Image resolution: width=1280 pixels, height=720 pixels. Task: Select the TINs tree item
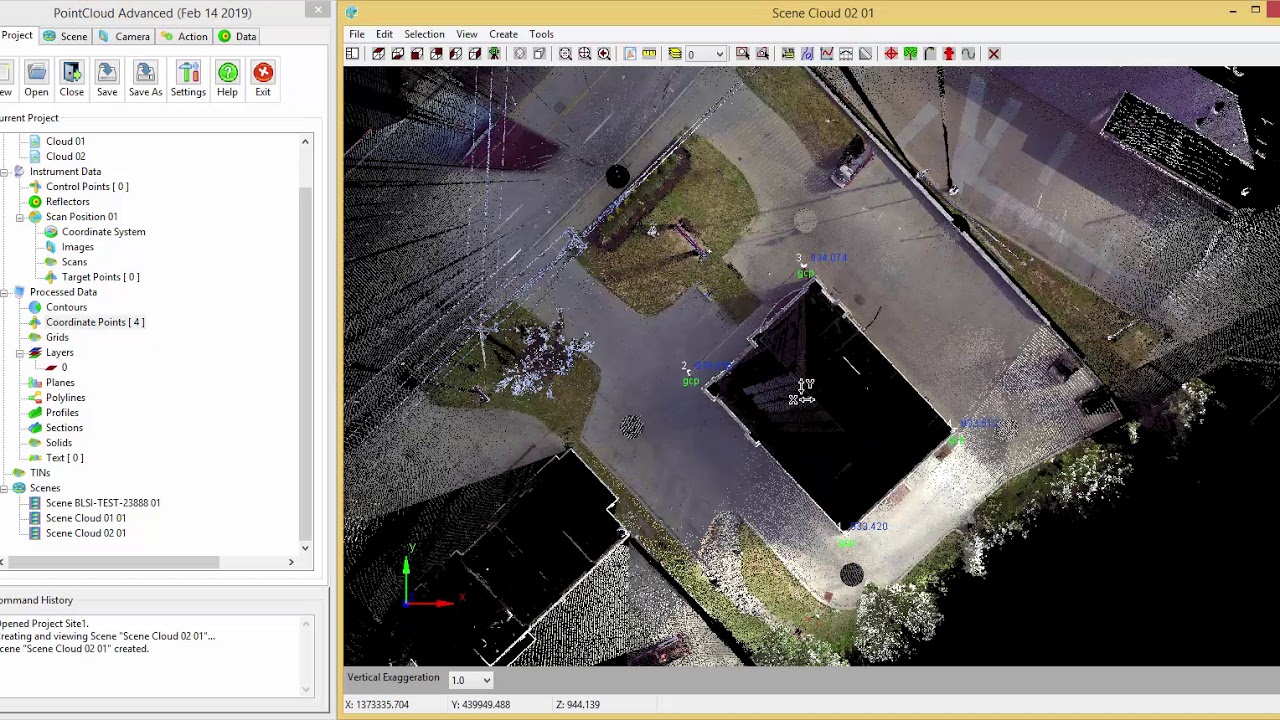pyautogui.click(x=40, y=473)
